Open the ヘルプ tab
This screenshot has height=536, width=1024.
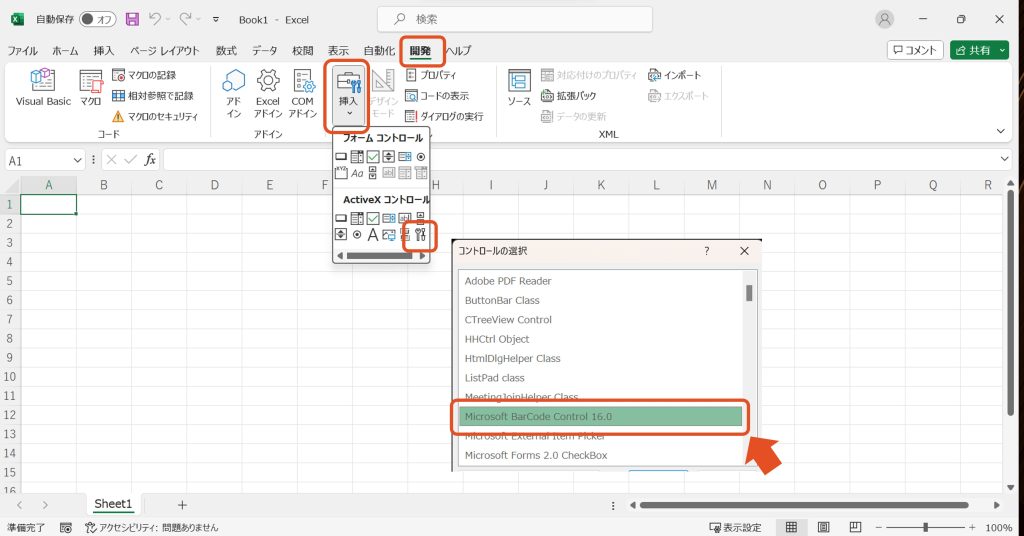click(x=458, y=50)
